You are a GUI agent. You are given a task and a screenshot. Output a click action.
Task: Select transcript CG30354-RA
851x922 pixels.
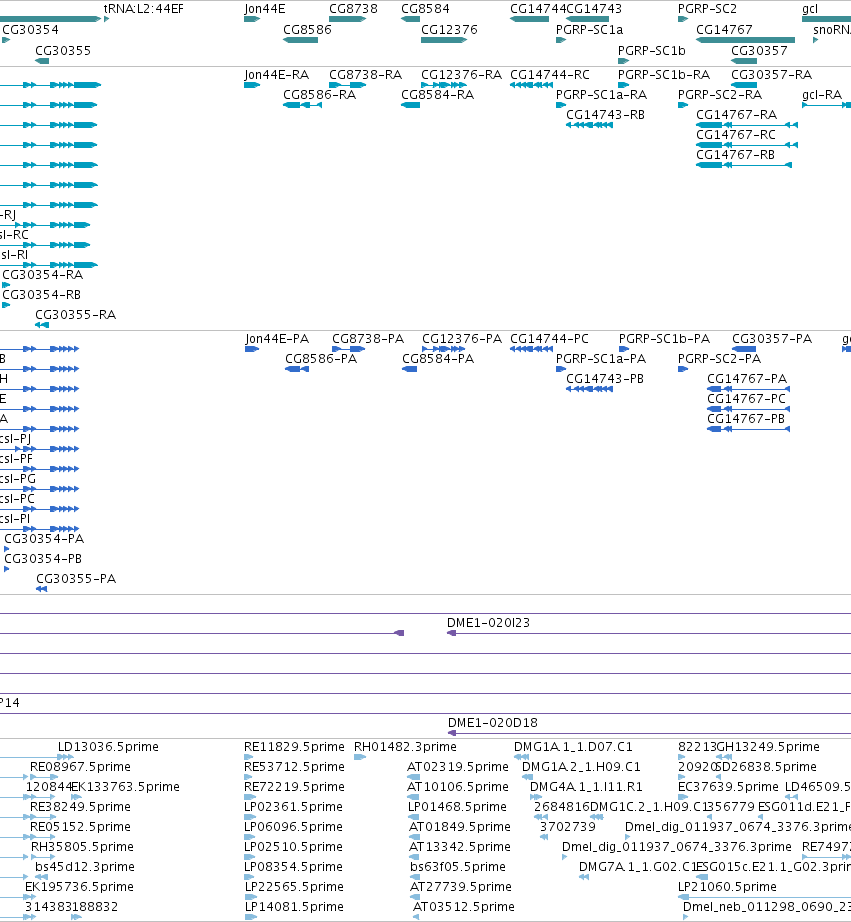coord(42,275)
